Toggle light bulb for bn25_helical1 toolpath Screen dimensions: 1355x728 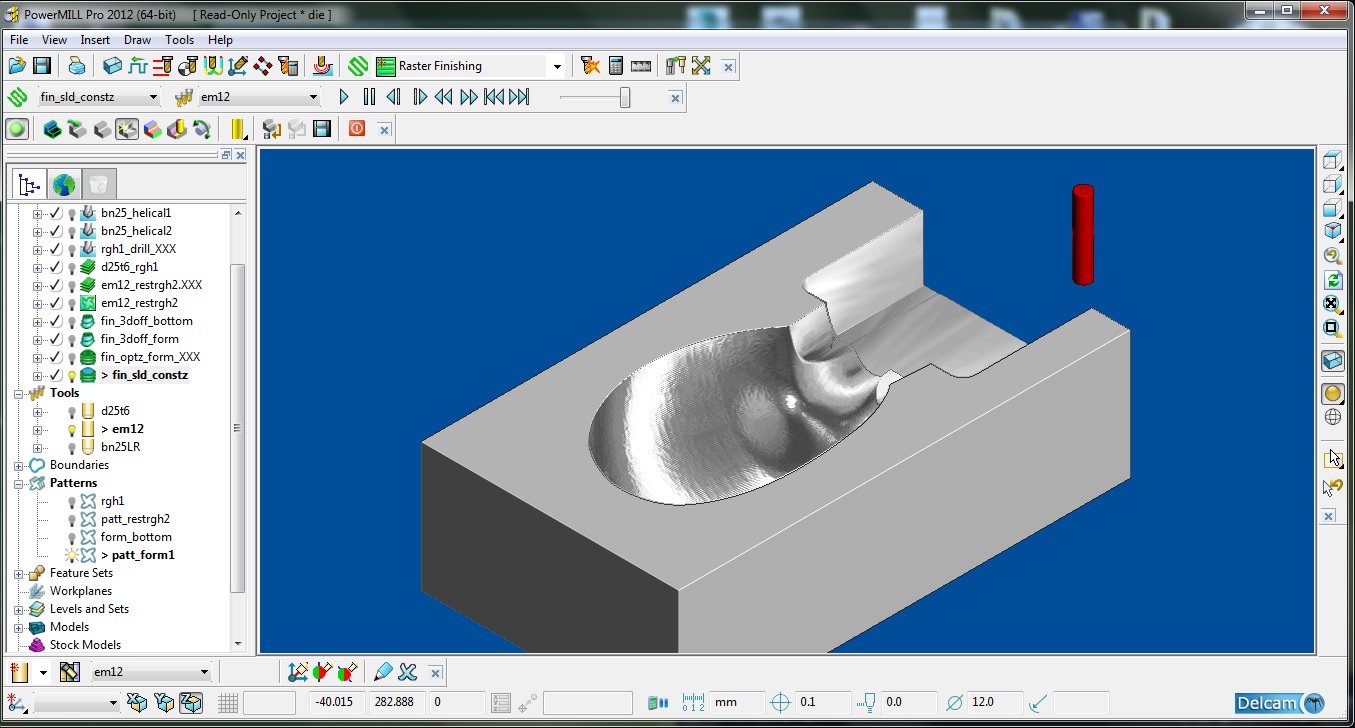(72, 213)
